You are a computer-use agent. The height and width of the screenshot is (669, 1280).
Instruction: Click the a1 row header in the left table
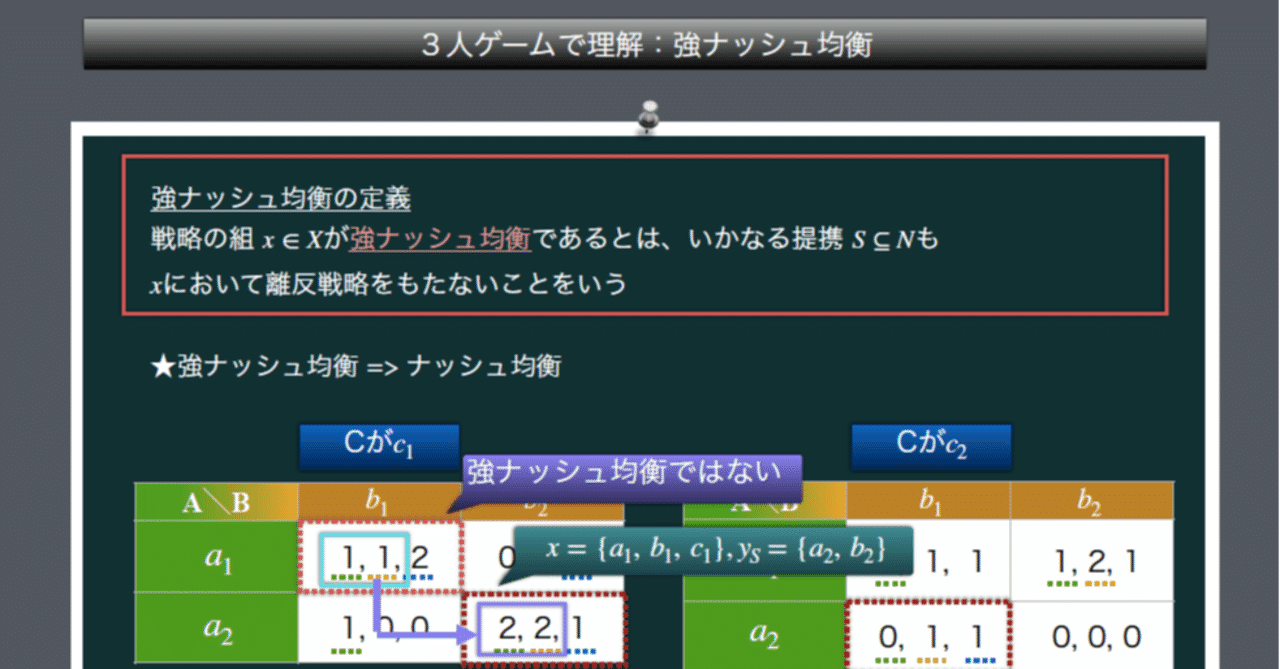click(217, 557)
